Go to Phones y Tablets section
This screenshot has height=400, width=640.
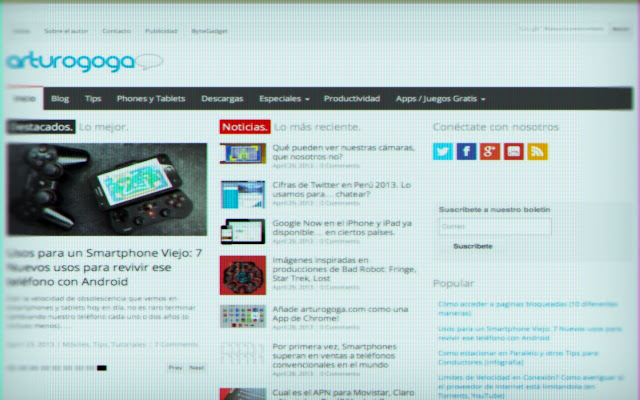pyautogui.click(x=151, y=99)
